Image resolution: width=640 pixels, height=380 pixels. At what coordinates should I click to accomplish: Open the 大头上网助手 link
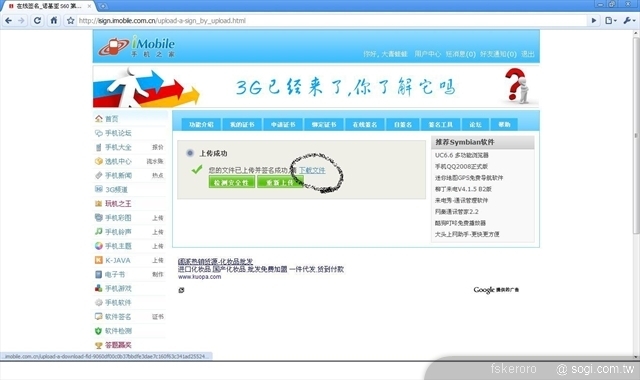point(467,234)
